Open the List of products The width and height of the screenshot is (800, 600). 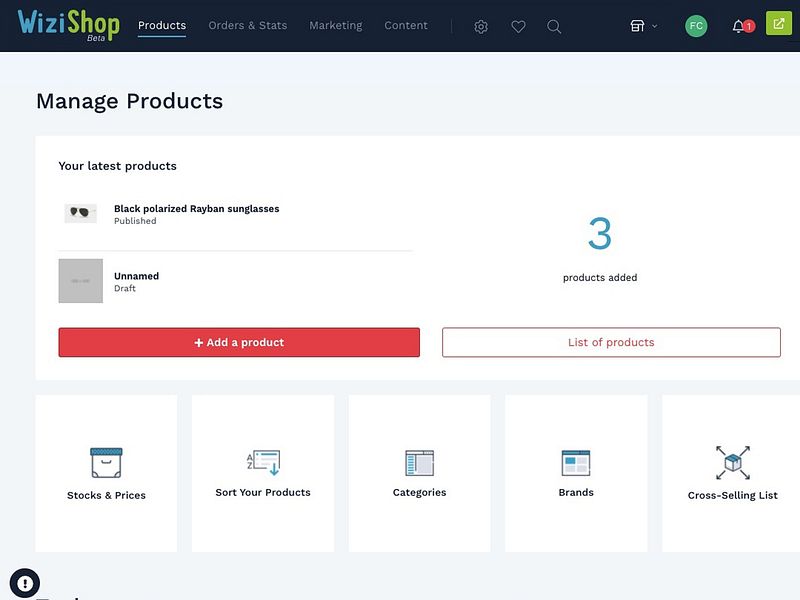click(611, 342)
